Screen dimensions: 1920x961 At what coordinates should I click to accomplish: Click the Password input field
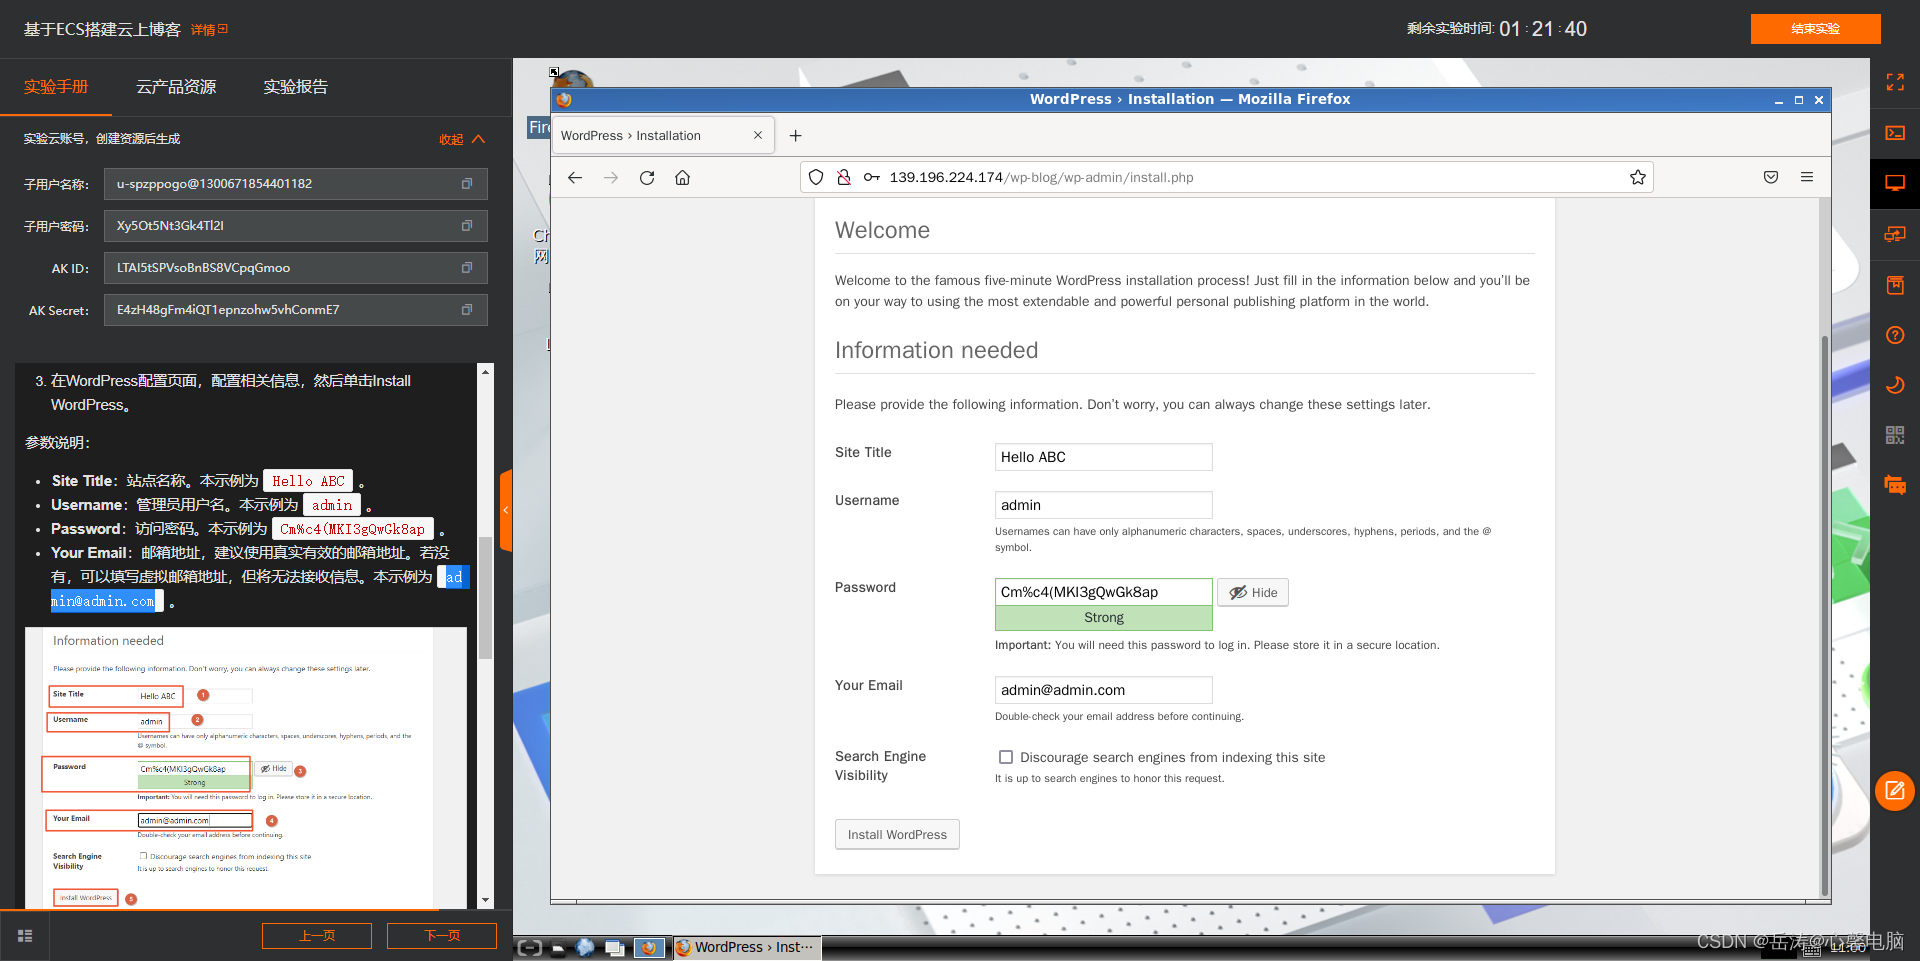(1103, 592)
